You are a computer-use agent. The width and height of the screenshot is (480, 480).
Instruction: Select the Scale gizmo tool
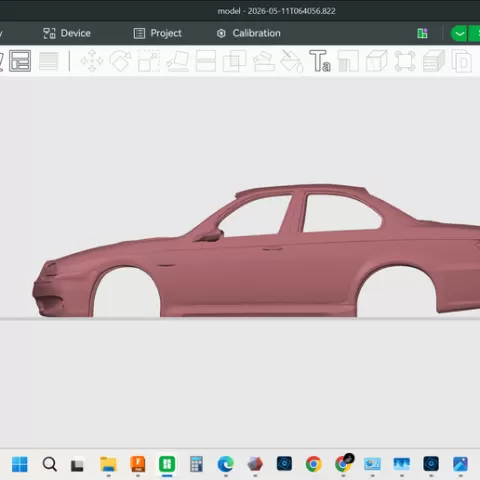click(x=149, y=61)
